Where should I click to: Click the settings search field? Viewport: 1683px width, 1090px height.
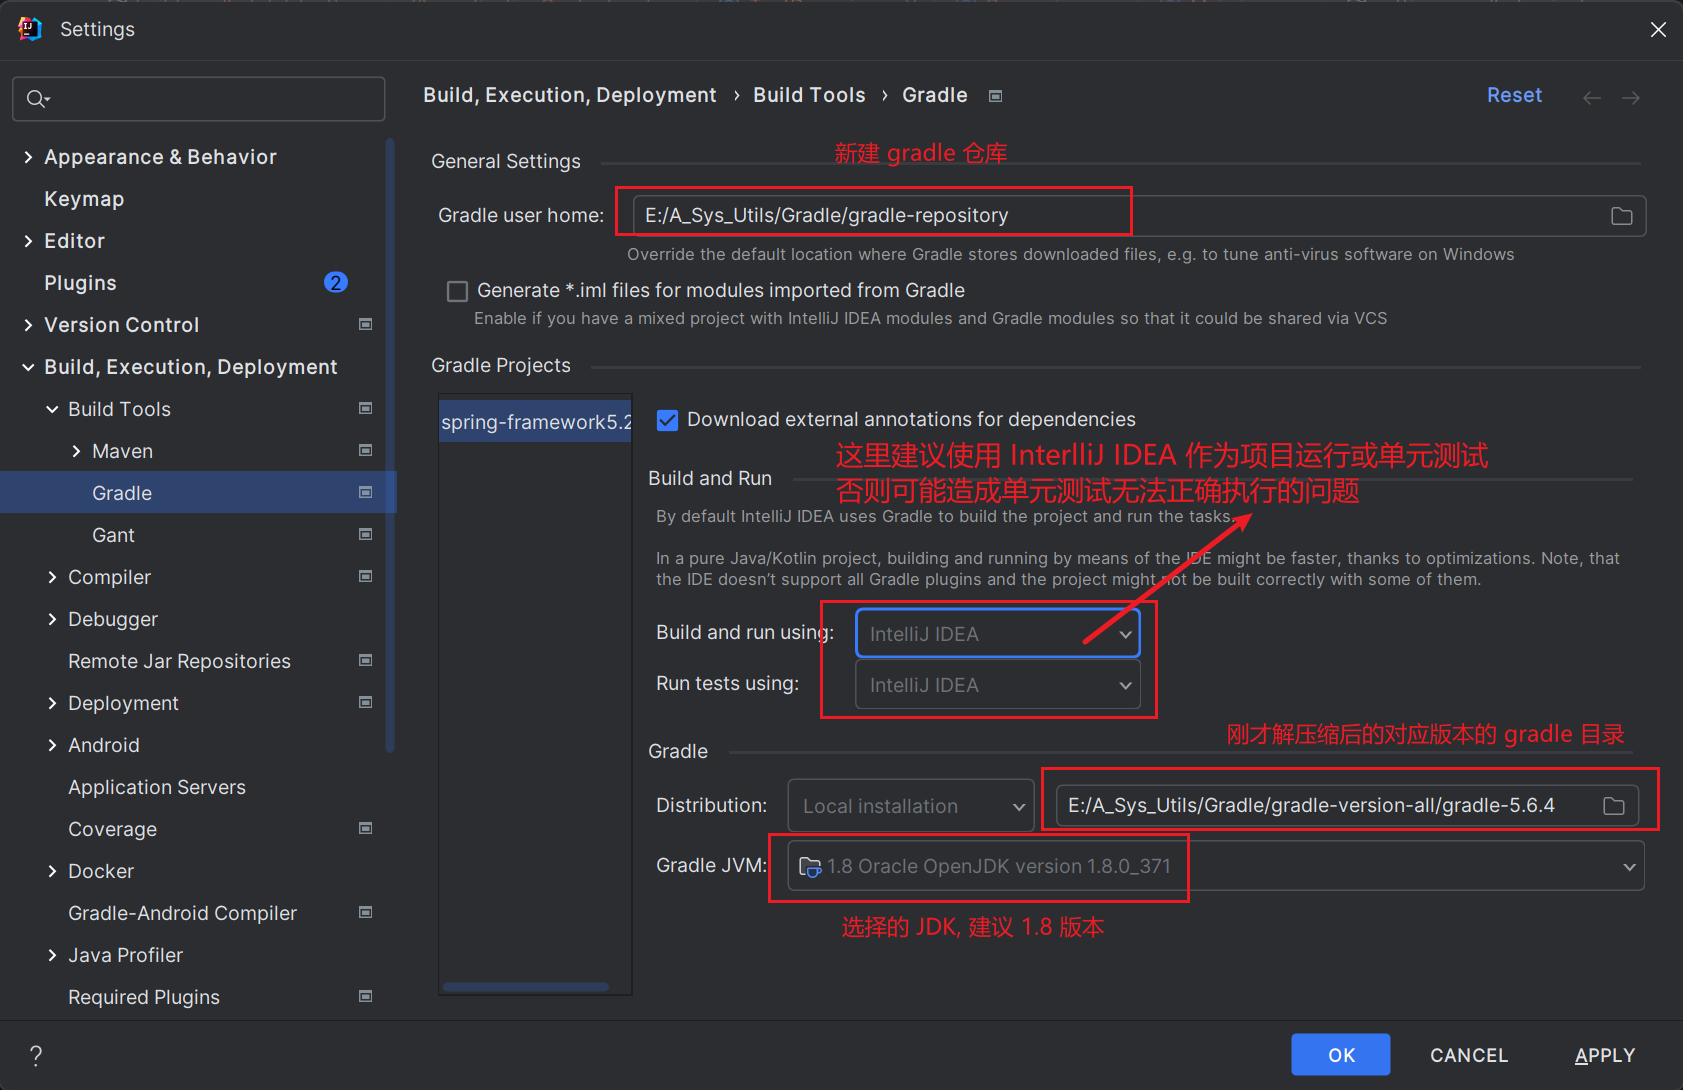click(199, 98)
